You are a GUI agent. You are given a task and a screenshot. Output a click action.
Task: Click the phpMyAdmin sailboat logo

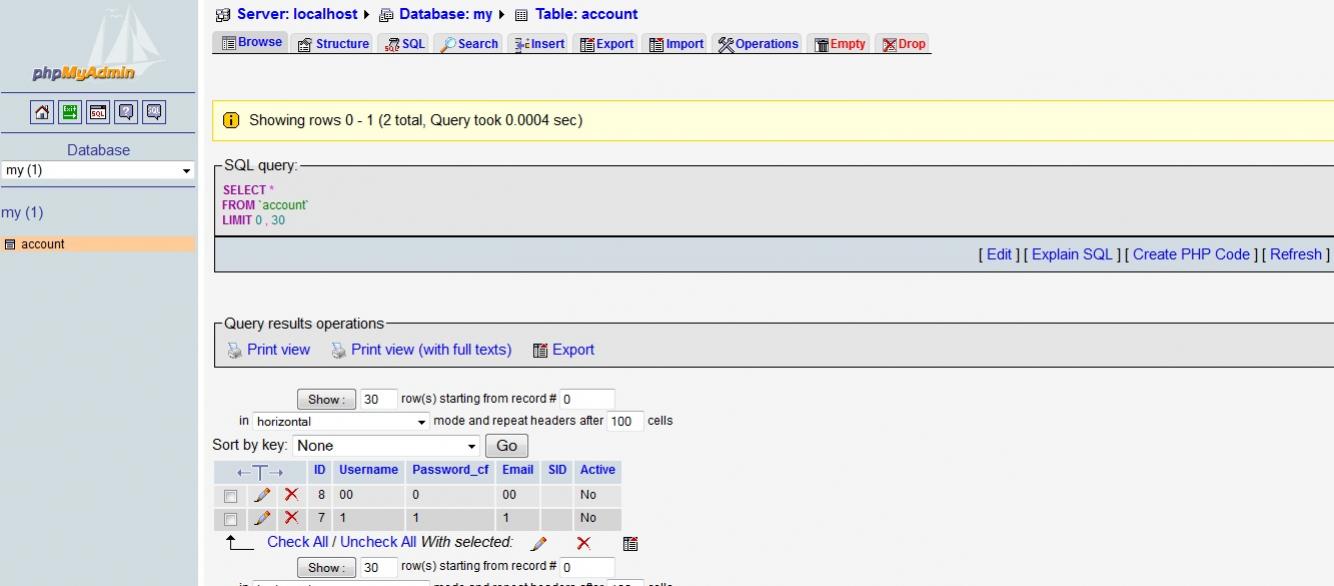98,43
